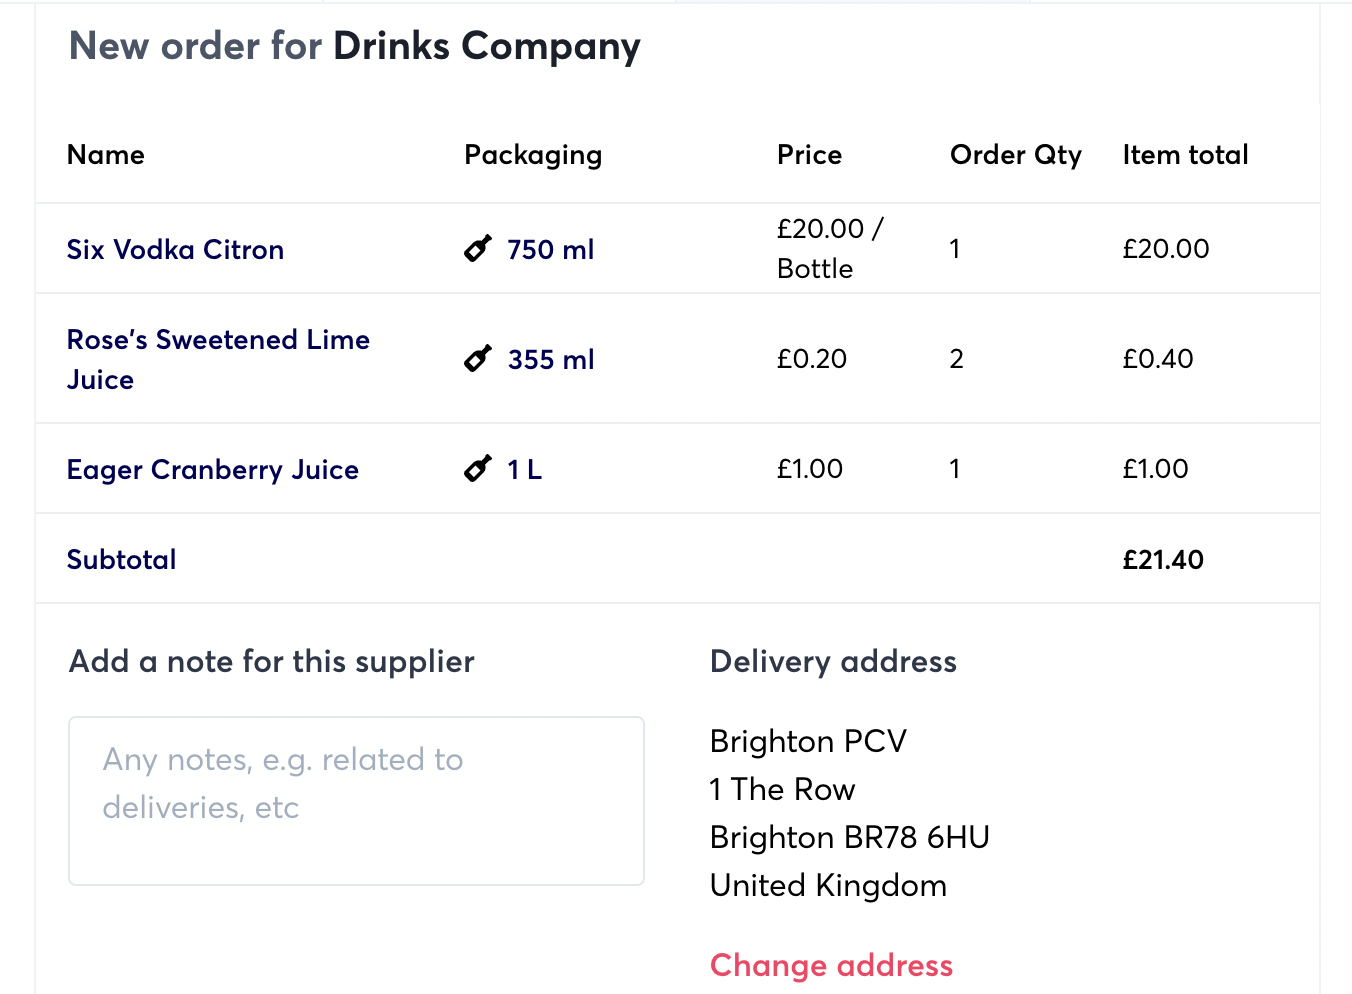
Task: Focus the supplier notes text field
Action: pyautogui.click(x=356, y=800)
